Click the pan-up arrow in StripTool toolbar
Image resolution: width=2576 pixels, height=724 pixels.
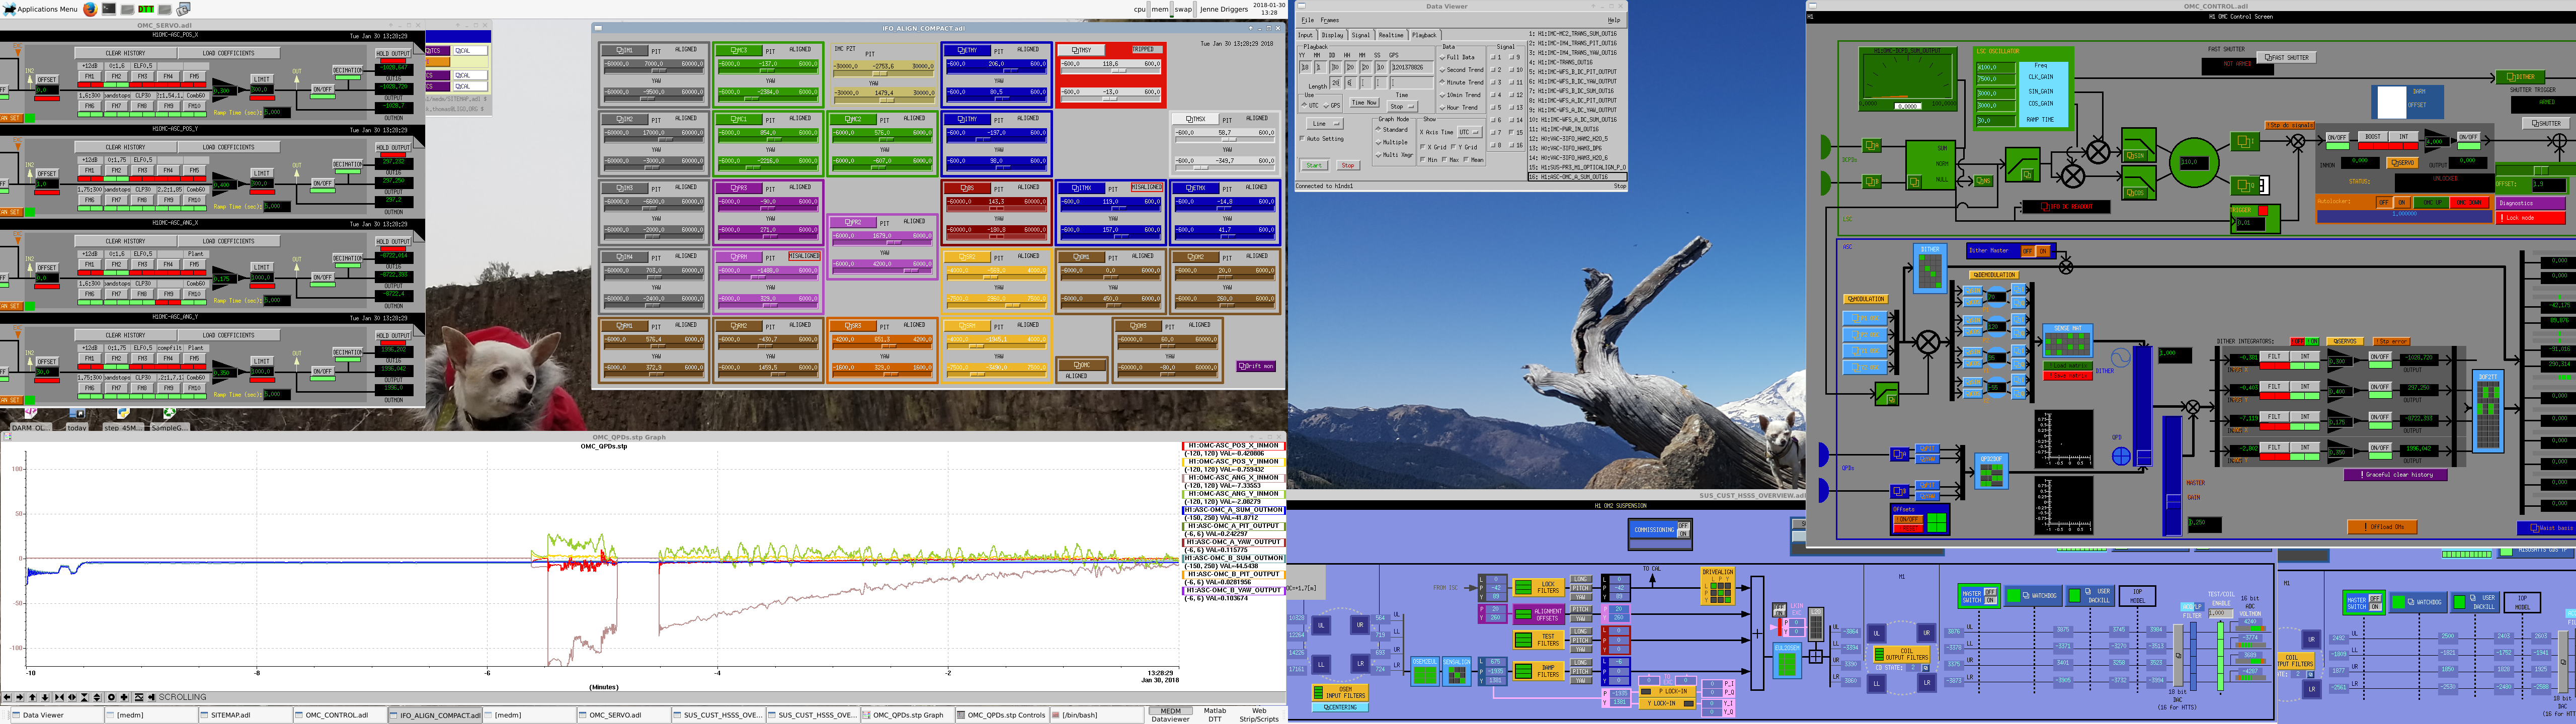[x=32, y=697]
